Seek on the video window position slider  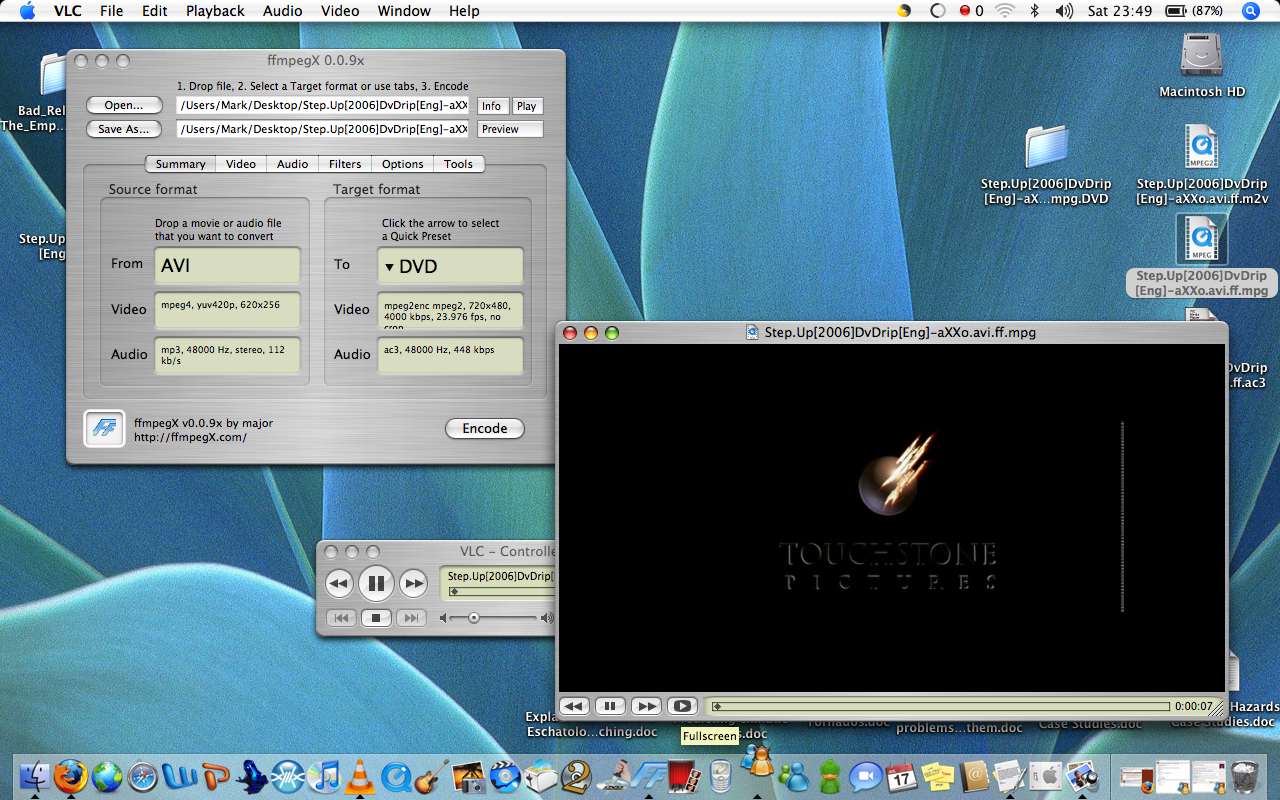[940, 706]
